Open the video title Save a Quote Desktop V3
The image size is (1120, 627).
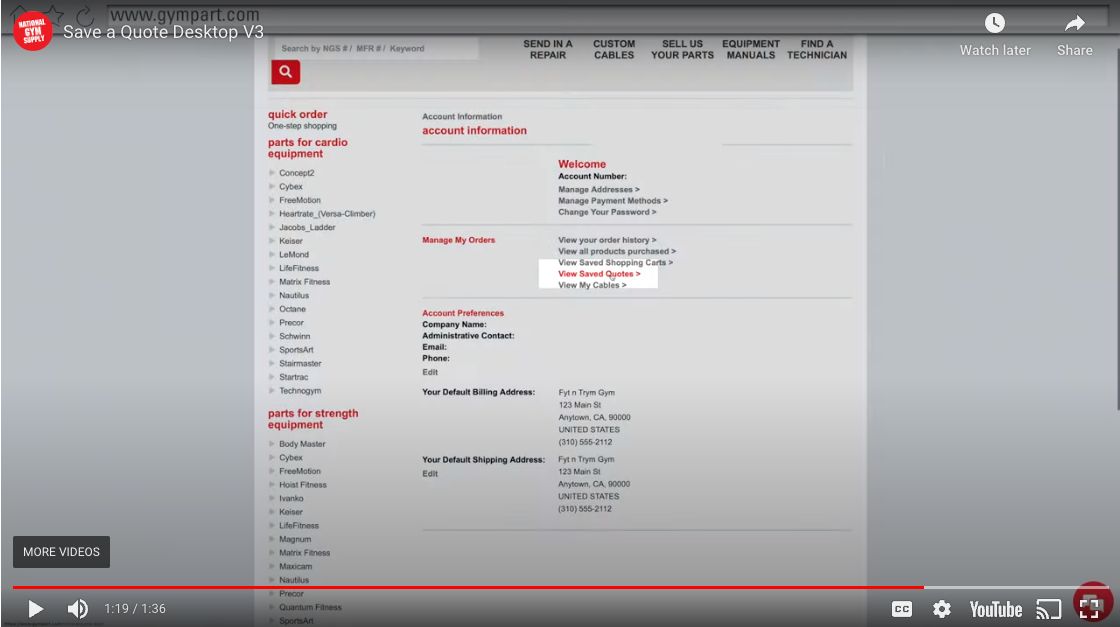pos(164,32)
